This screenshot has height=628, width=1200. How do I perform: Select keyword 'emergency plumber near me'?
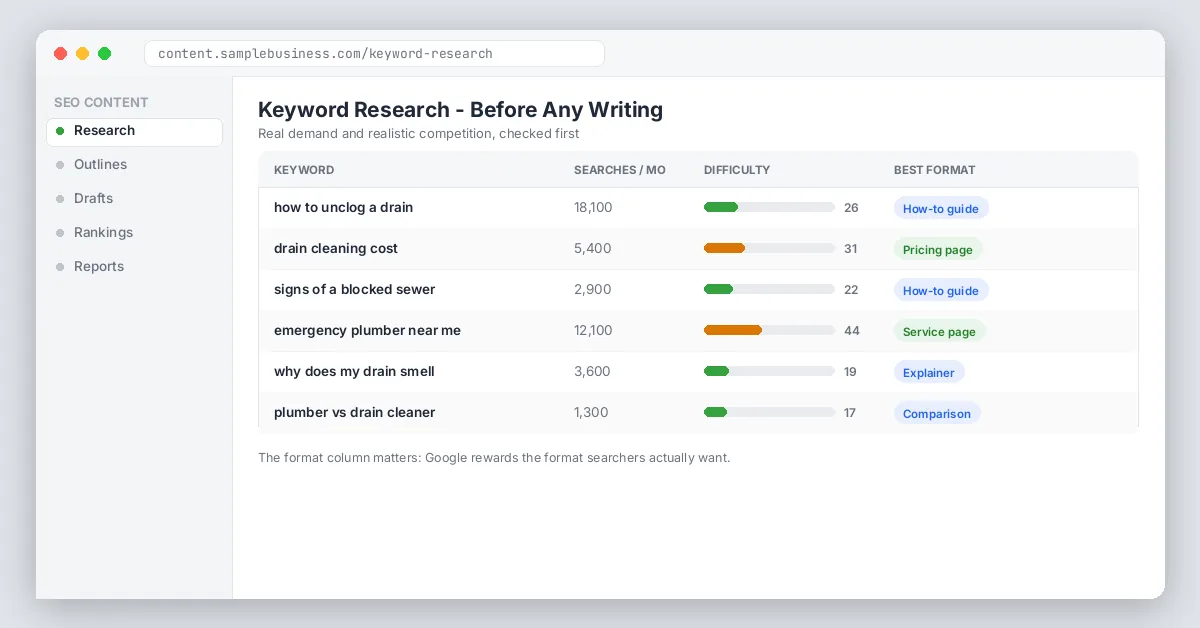(x=367, y=331)
